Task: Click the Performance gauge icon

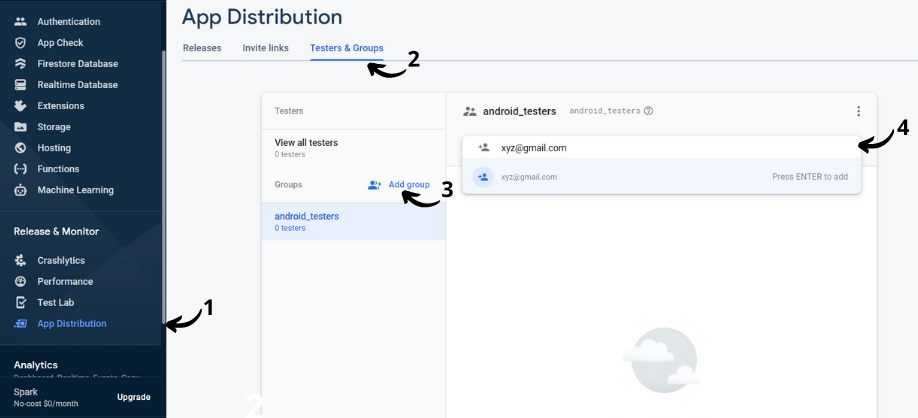Action: point(20,282)
